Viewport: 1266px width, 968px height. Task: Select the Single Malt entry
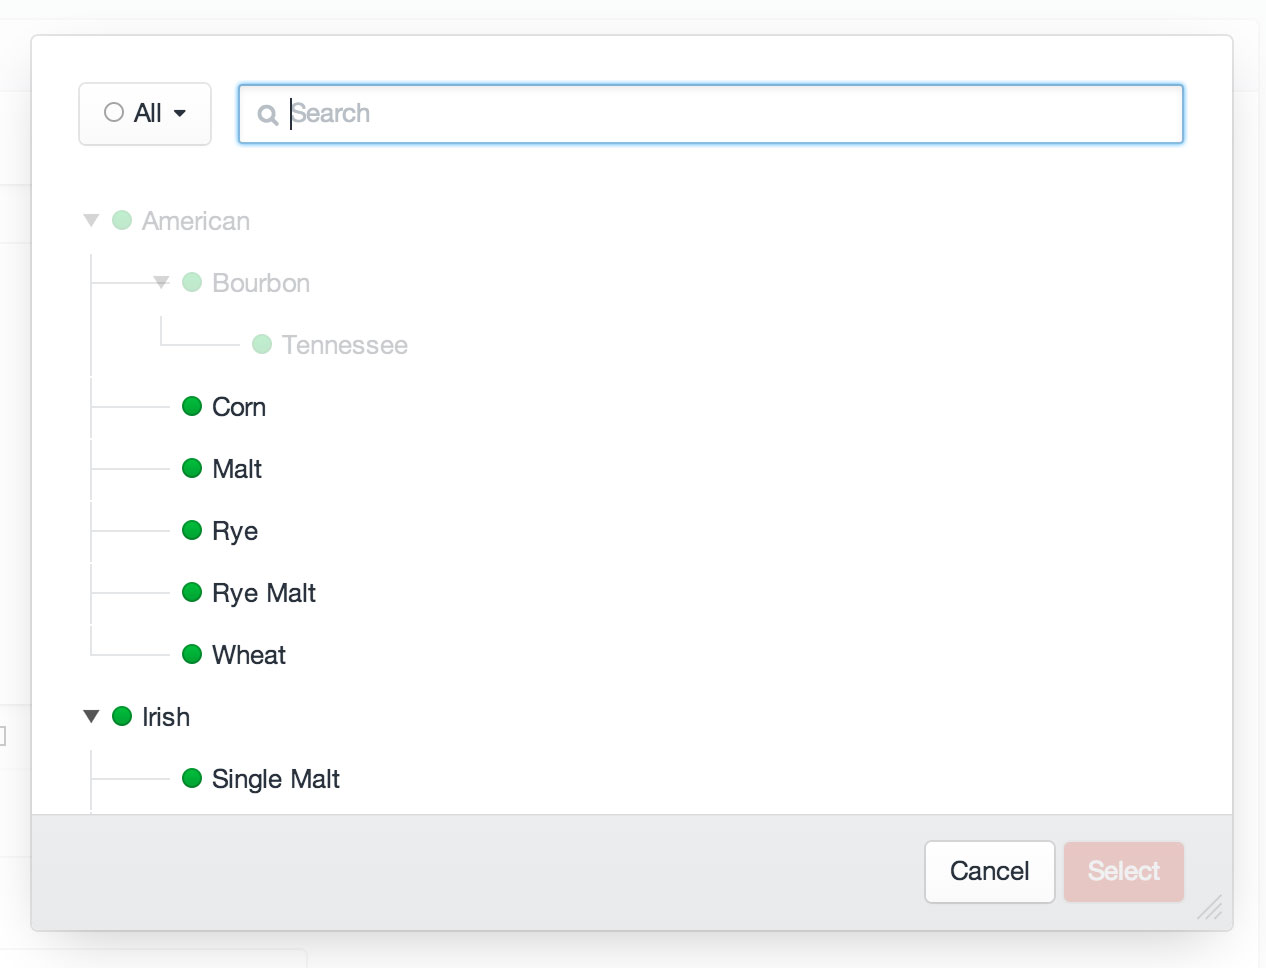tap(275, 778)
